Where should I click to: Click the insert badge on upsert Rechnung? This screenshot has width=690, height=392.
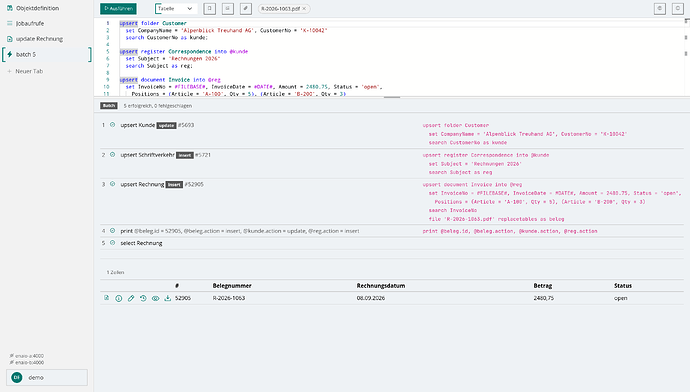coord(174,185)
